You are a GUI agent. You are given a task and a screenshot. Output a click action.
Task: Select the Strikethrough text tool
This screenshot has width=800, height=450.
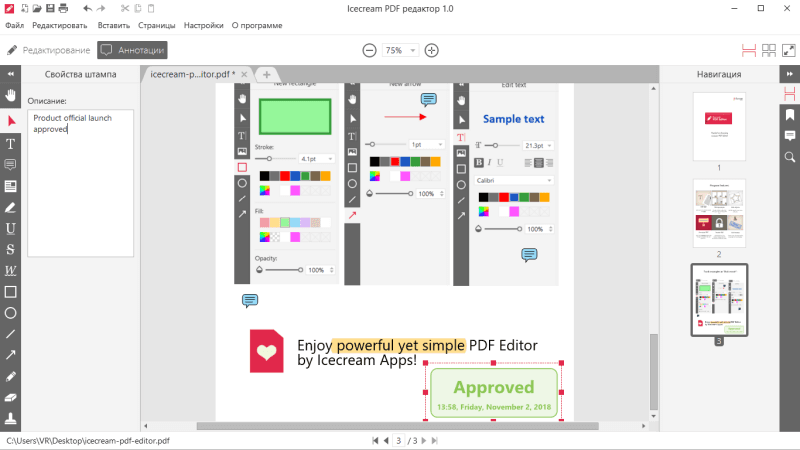point(10,249)
